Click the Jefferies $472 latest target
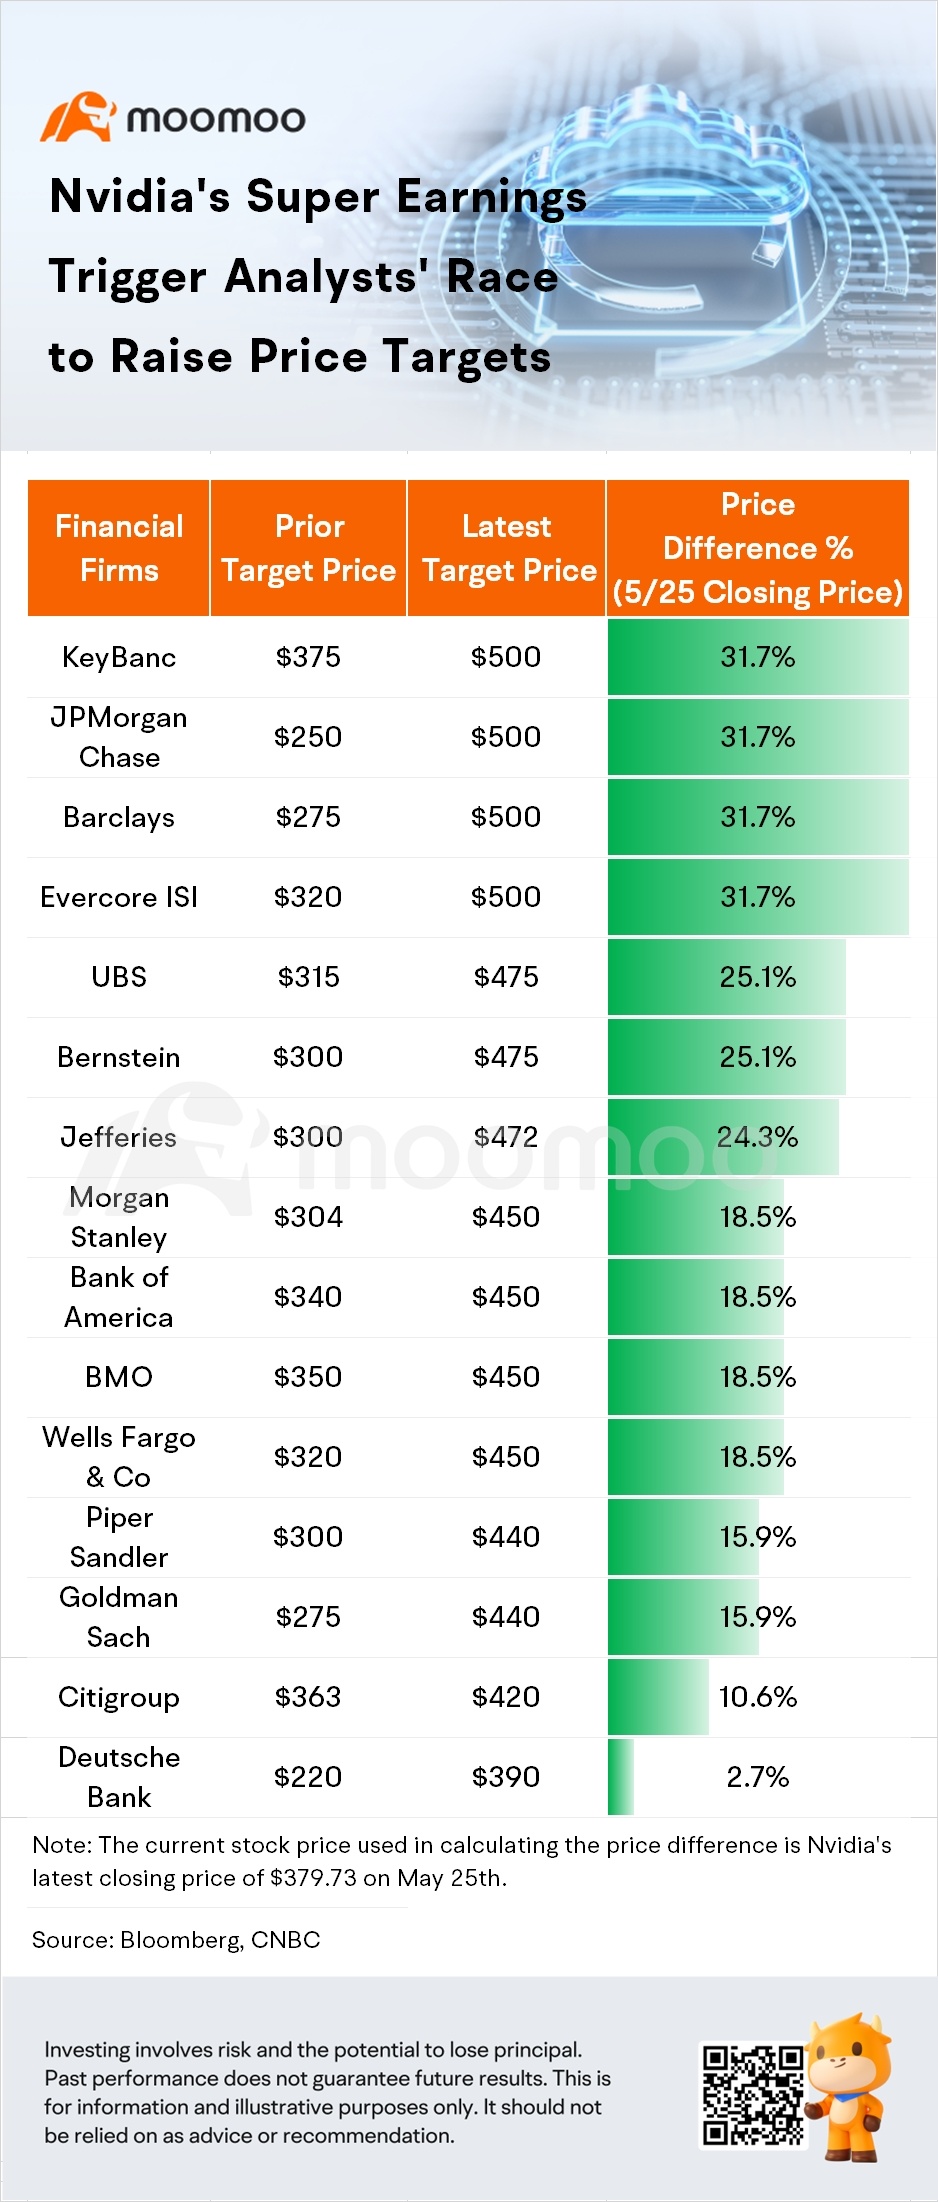Image resolution: width=938 pixels, height=2202 pixels. (x=506, y=1137)
